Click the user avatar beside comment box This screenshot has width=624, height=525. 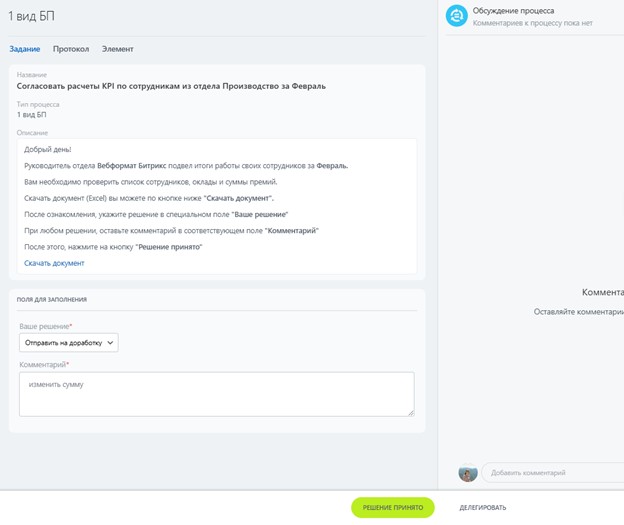(x=467, y=472)
